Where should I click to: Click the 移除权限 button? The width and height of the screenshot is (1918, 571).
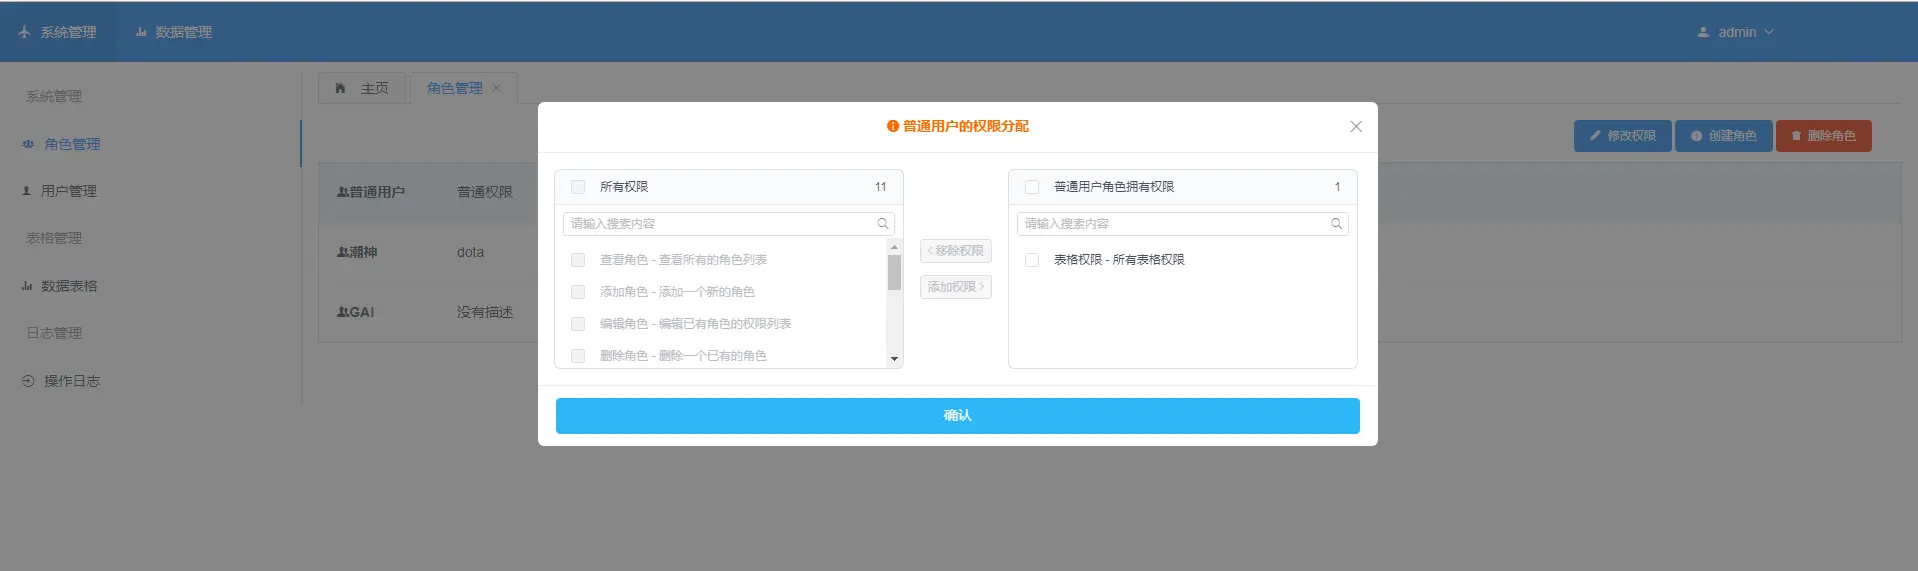(x=956, y=251)
